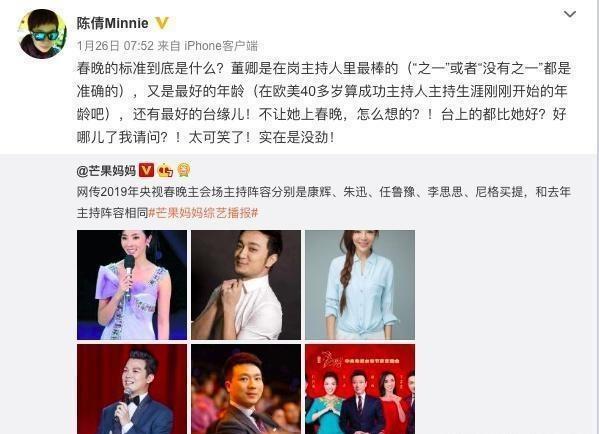Click the gold badge icon beside 芒果妈妈

183,170
